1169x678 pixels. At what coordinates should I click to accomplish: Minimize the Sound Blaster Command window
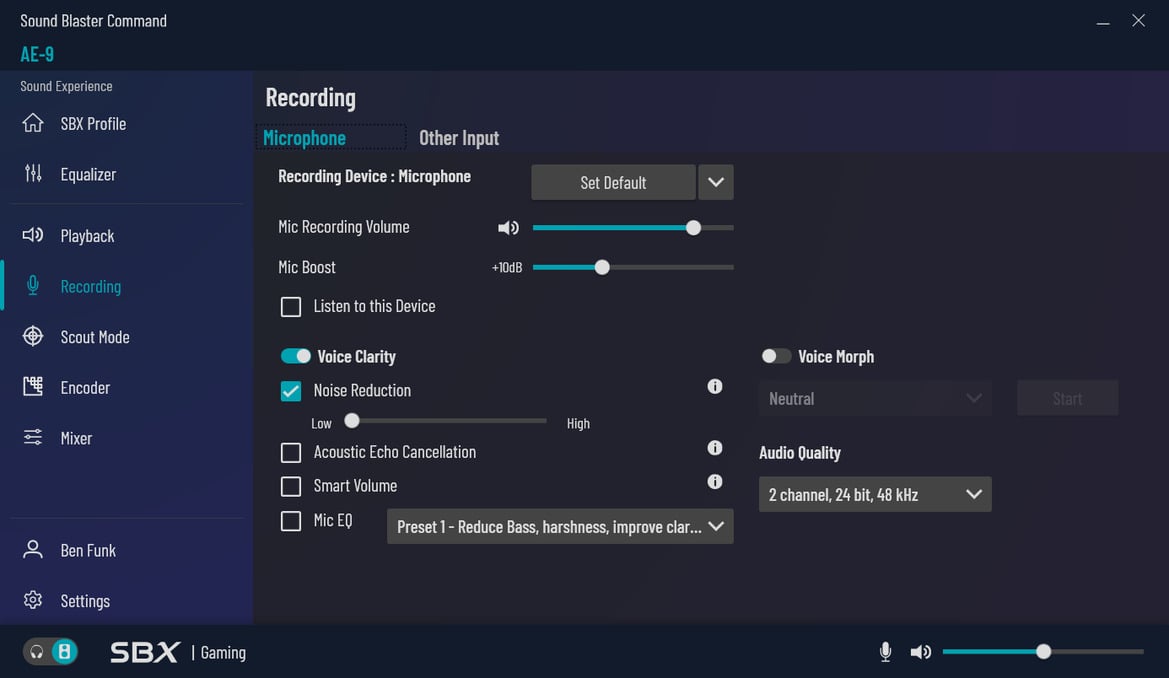pos(1103,22)
